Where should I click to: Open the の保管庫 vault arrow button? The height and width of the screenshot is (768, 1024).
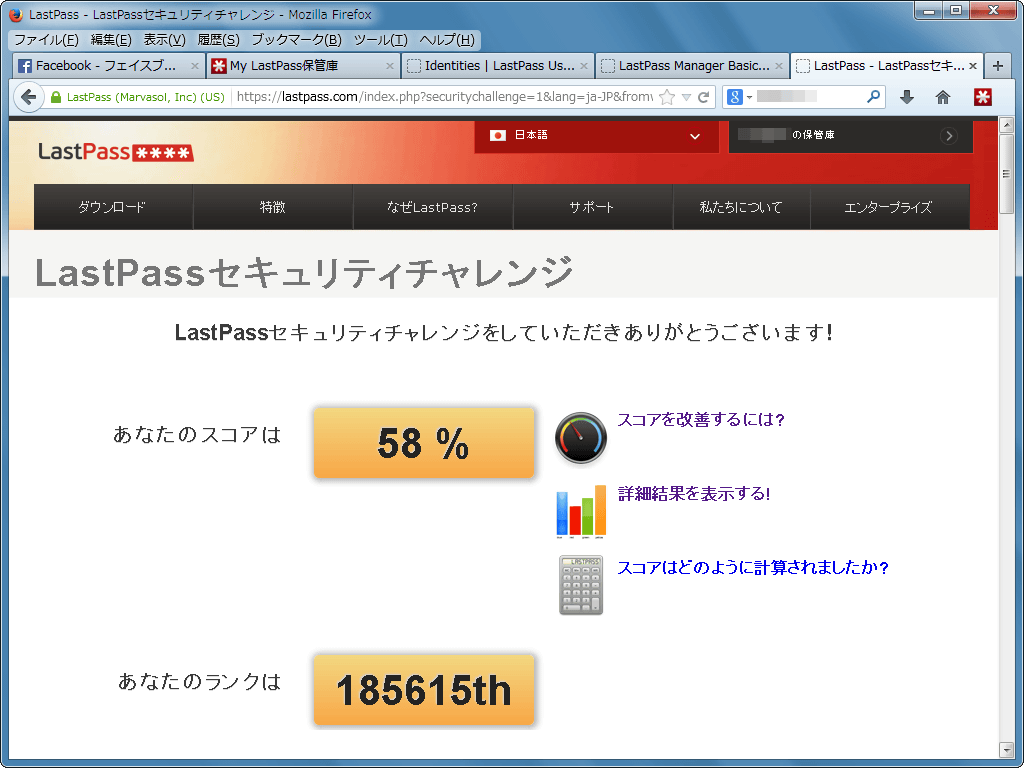click(x=948, y=136)
